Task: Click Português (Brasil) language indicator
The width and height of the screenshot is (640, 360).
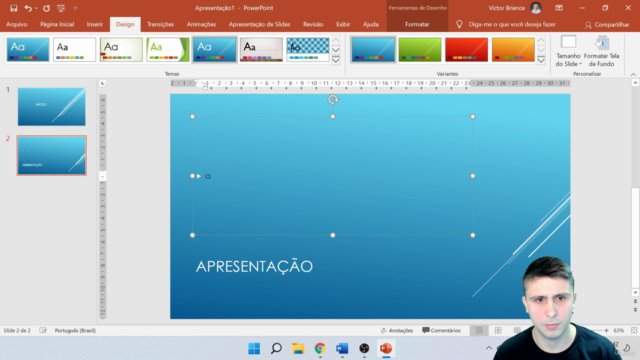Action: [x=75, y=330]
